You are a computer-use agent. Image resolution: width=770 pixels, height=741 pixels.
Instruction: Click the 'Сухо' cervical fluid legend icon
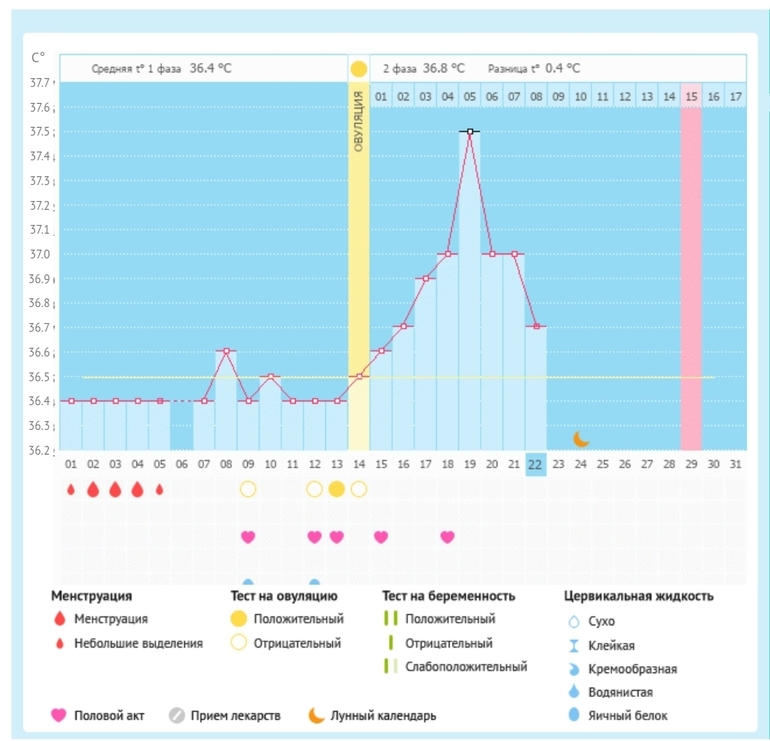pyautogui.click(x=573, y=621)
